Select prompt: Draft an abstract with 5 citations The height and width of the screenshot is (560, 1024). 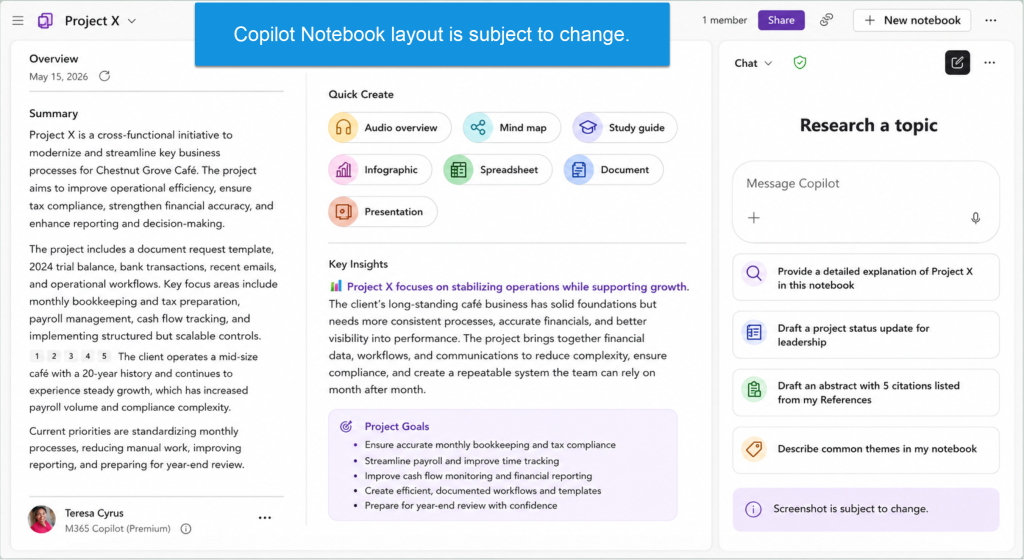[866, 392]
